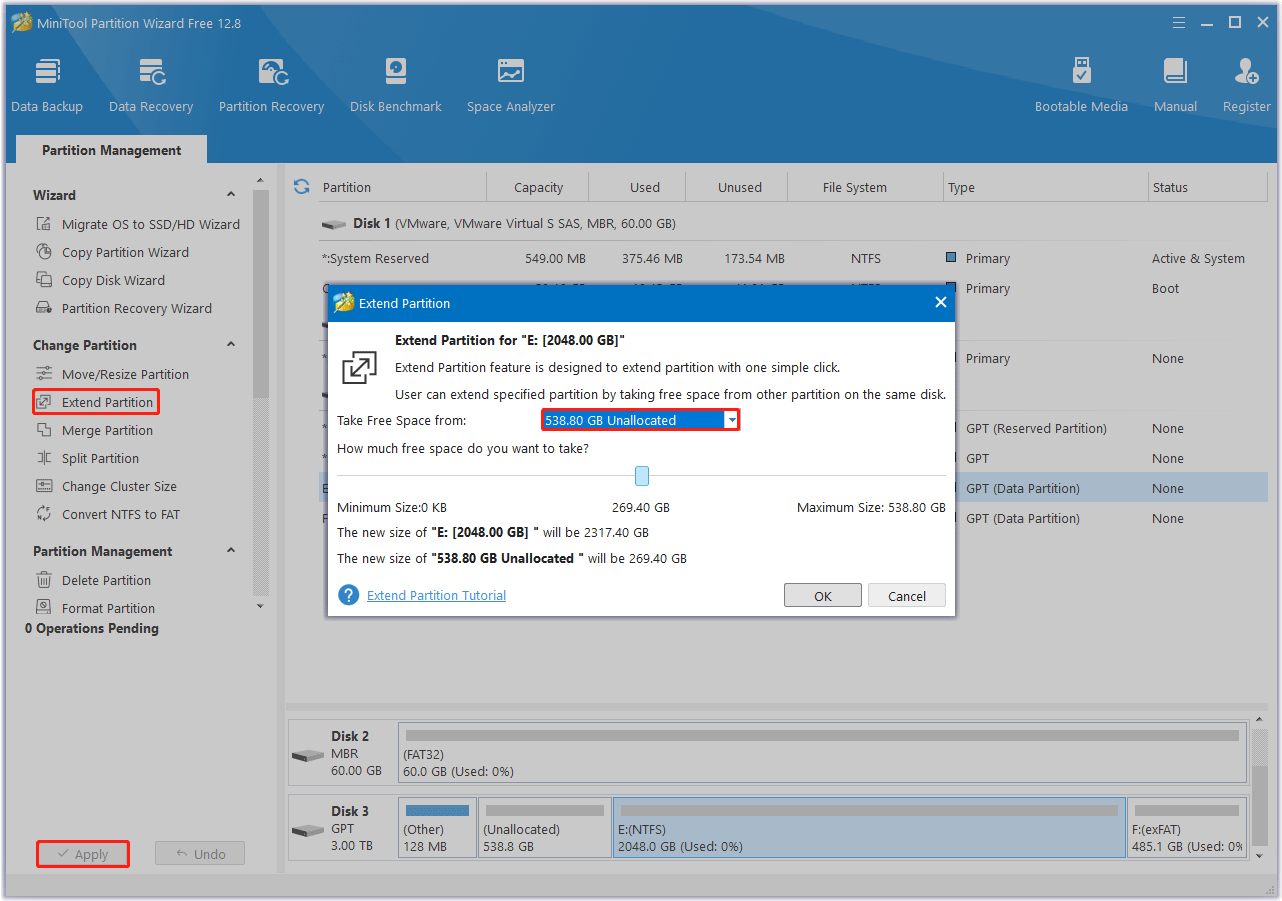Select the Disk 2 FAT32 partition block

pos(822,753)
